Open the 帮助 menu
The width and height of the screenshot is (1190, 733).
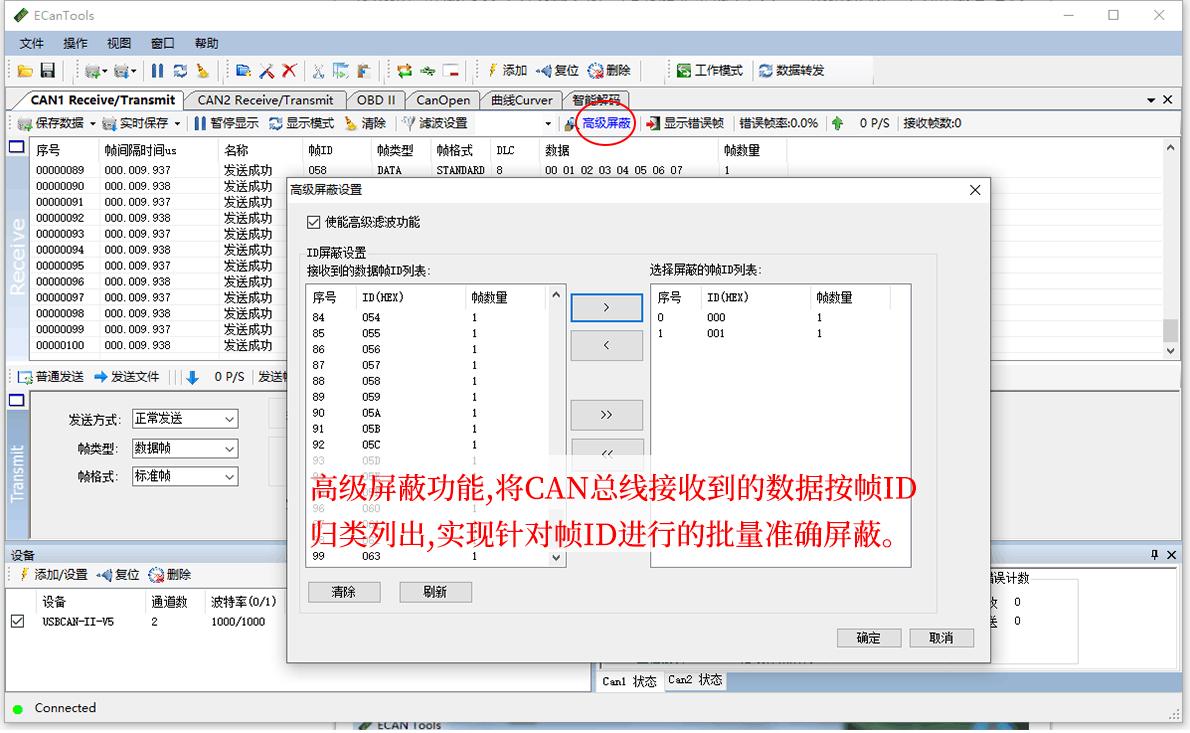[206, 43]
